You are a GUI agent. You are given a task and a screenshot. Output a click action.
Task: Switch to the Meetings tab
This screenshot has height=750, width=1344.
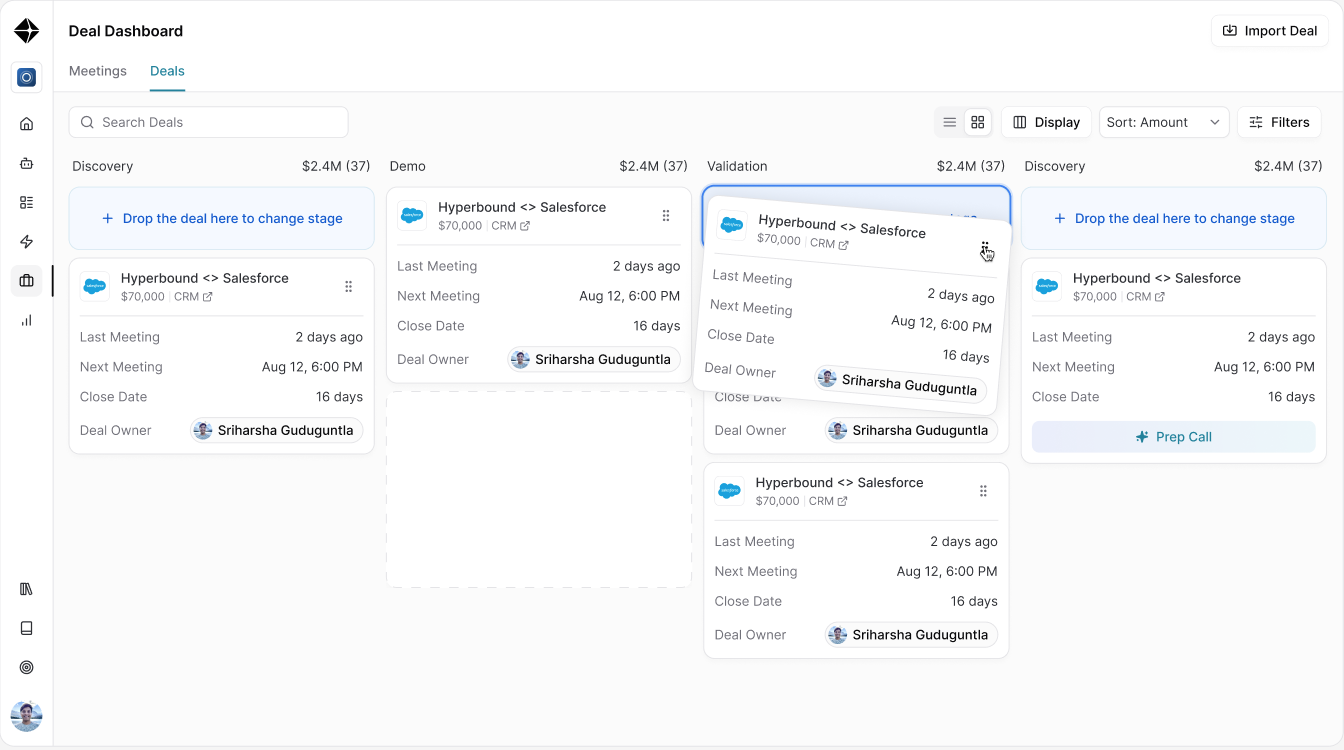(x=98, y=71)
